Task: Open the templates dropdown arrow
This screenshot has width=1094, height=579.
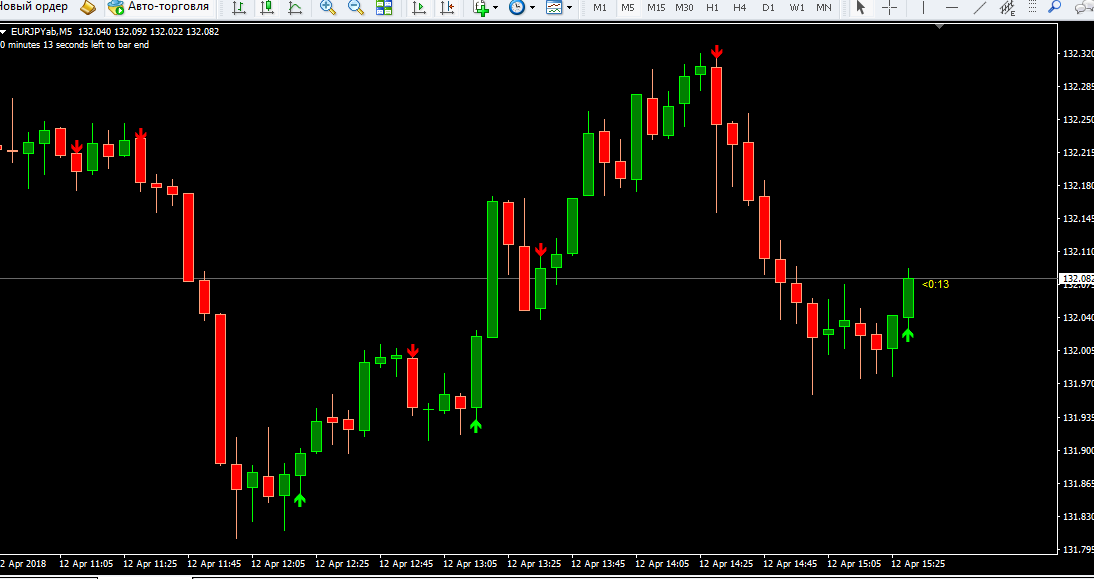Action: (569, 8)
